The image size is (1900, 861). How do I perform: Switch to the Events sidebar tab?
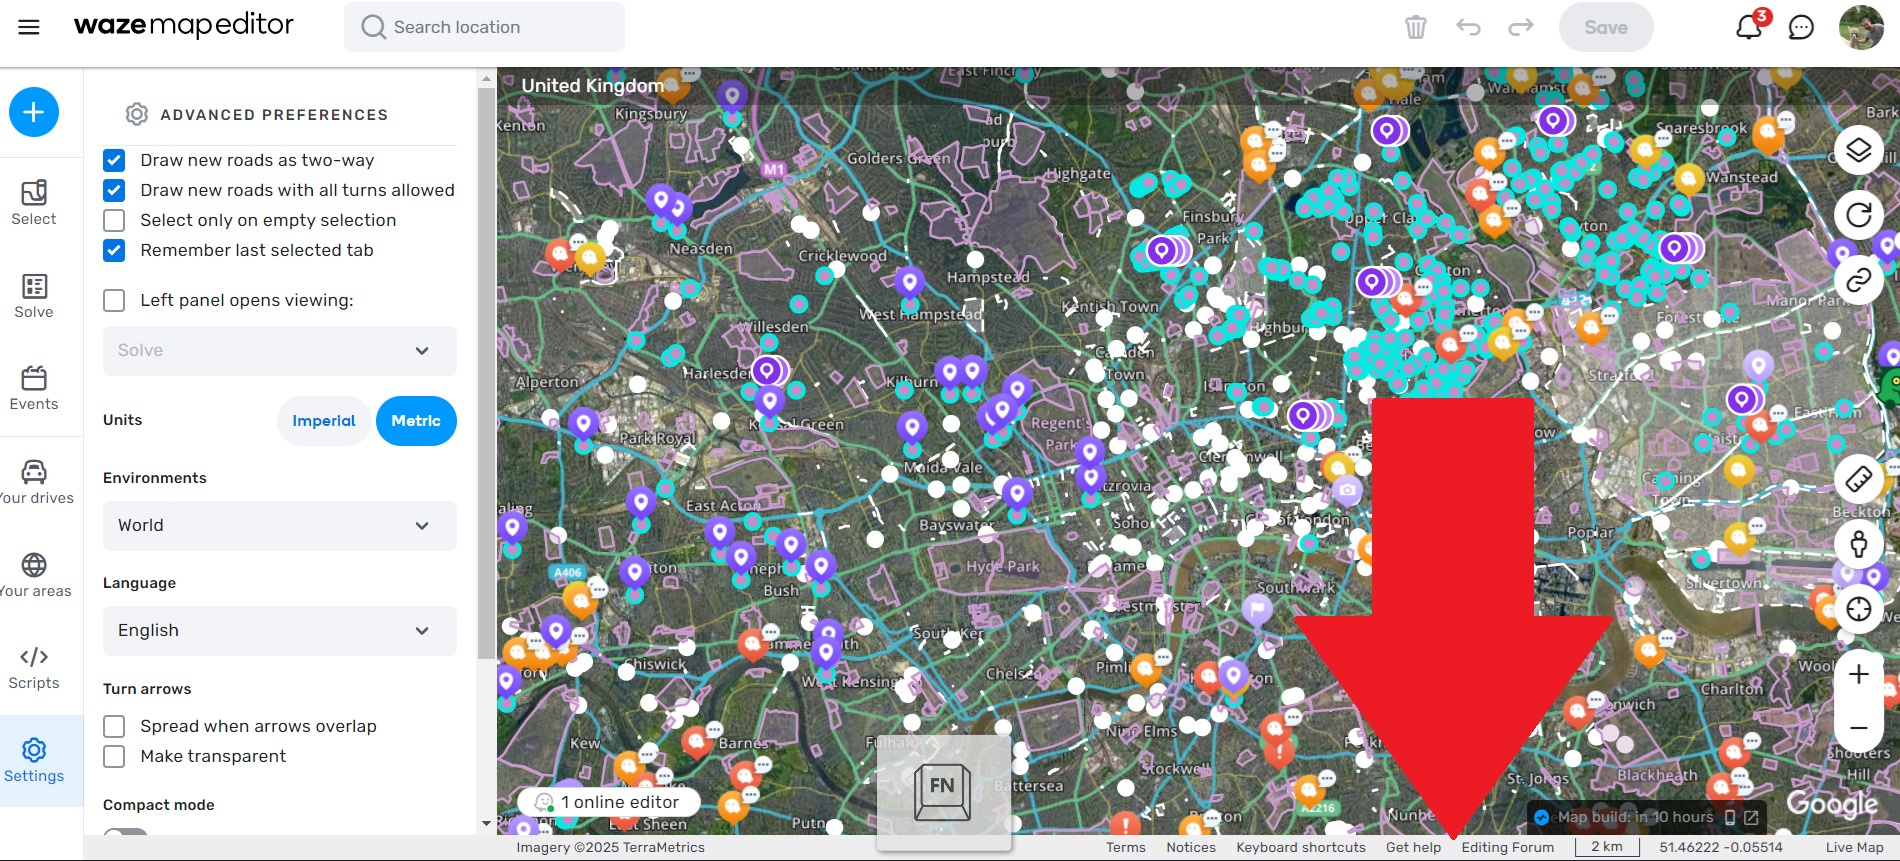(x=34, y=389)
